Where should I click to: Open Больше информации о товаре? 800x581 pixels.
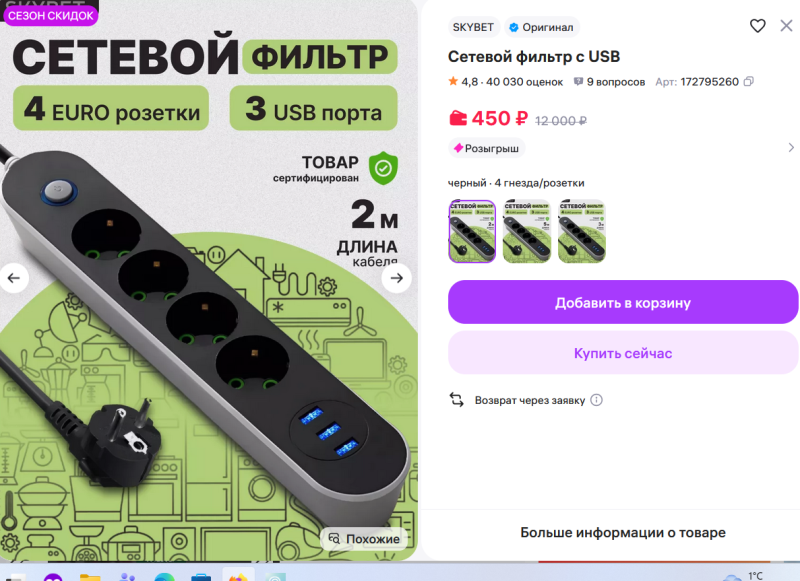[x=623, y=533]
